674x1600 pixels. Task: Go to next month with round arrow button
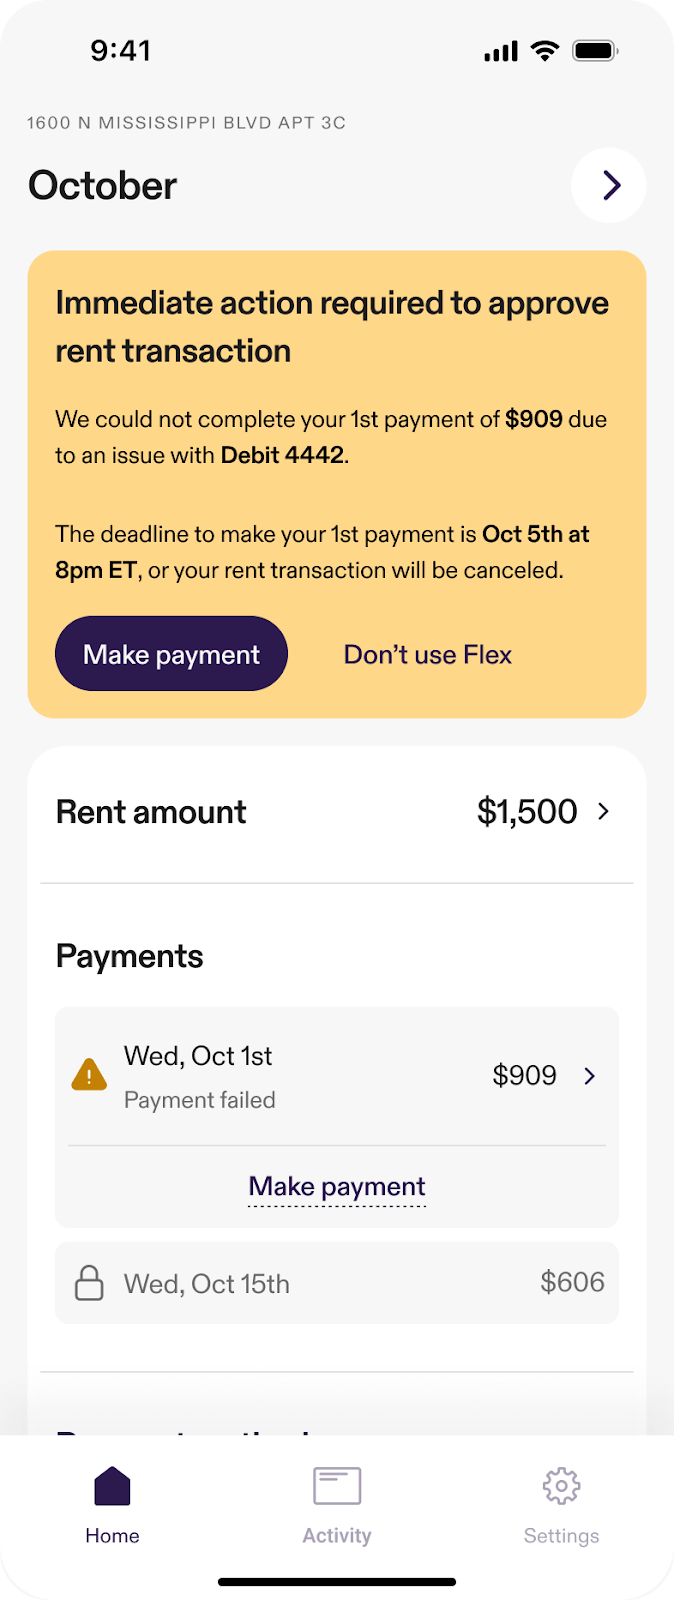pyautogui.click(x=609, y=185)
